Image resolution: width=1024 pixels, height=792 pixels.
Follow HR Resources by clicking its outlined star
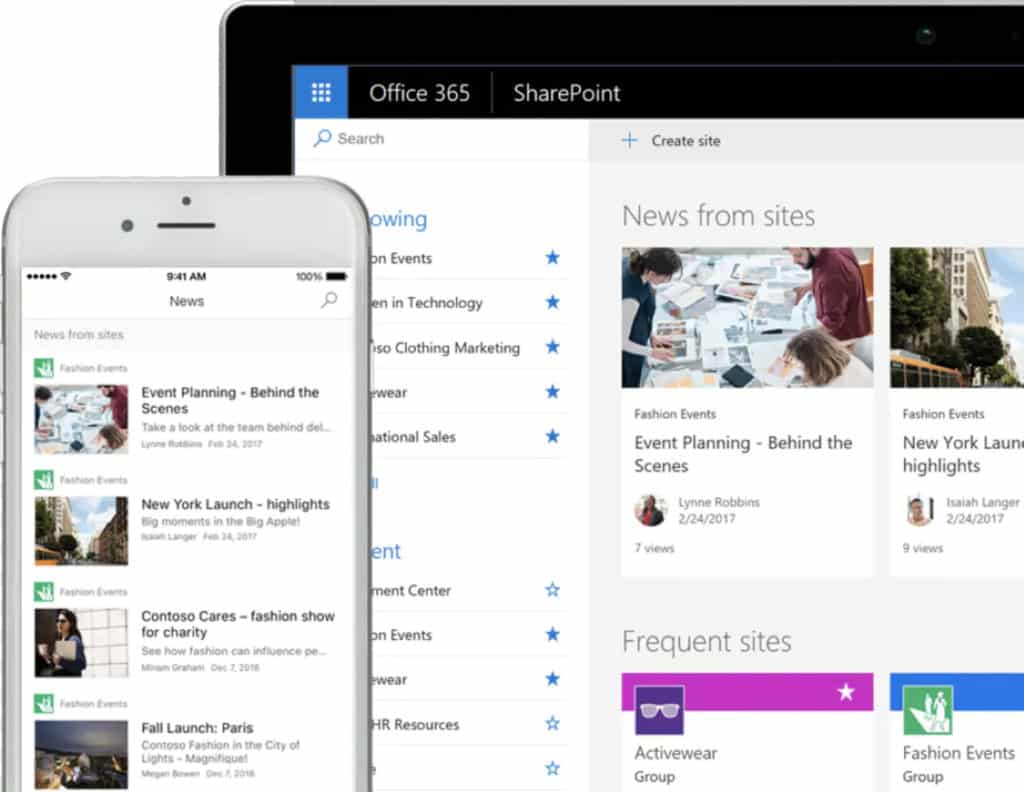tap(552, 724)
